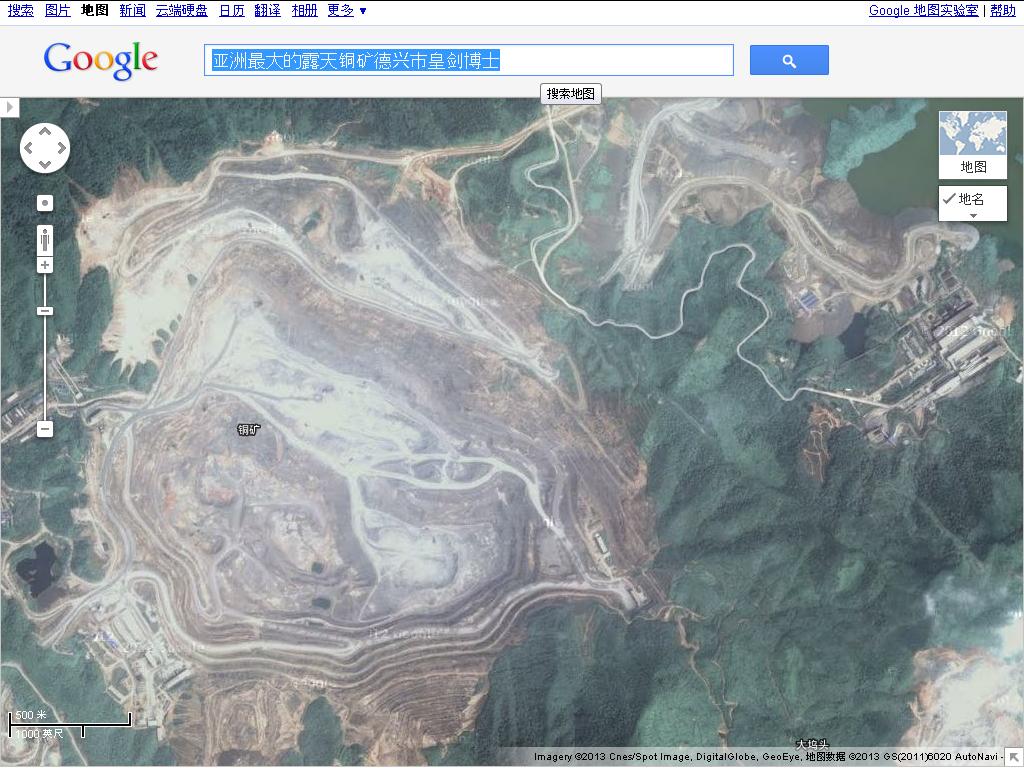Pan the map right with the right arrow

61,149
